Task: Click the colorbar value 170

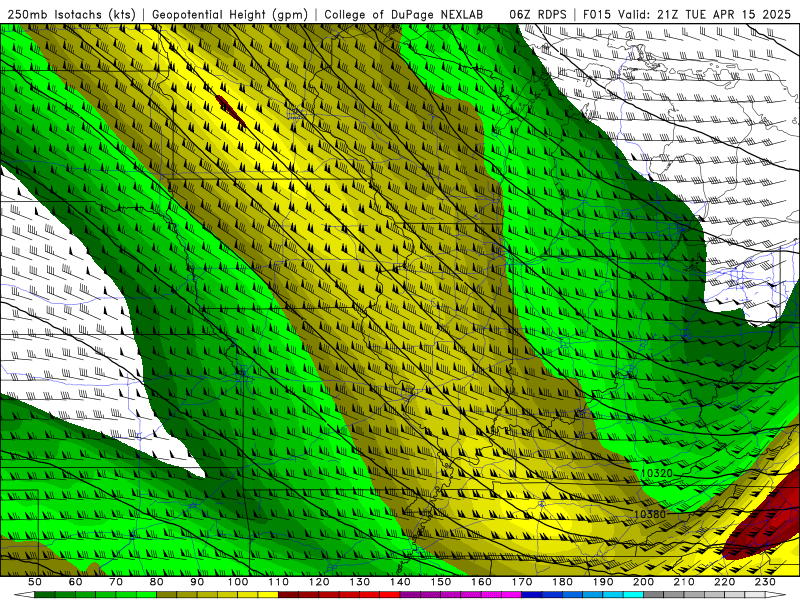Action: click(x=522, y=582)
